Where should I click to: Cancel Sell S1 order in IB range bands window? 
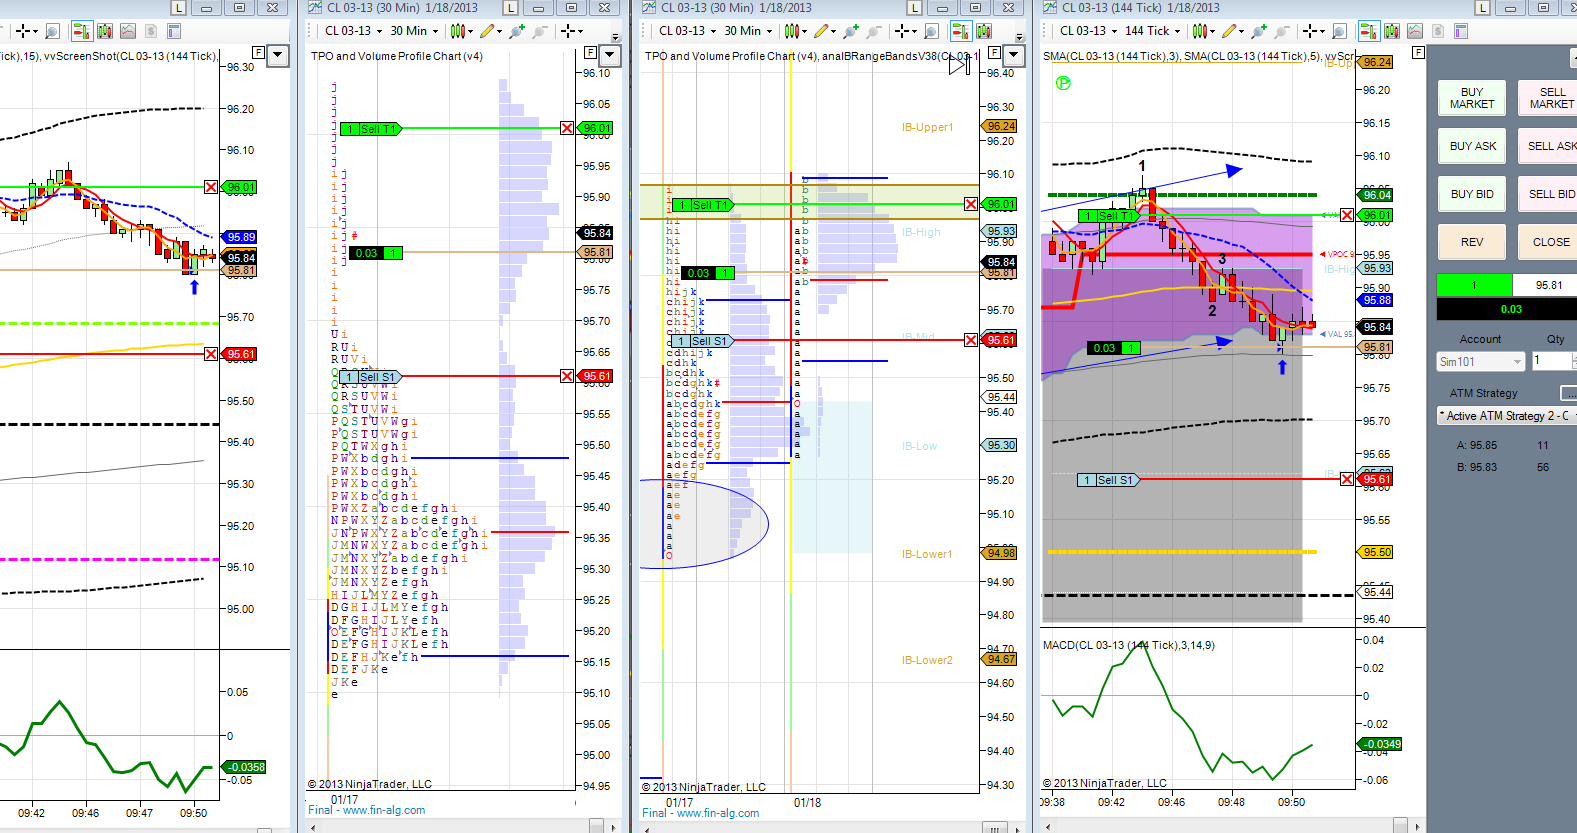tap(970, 340)
